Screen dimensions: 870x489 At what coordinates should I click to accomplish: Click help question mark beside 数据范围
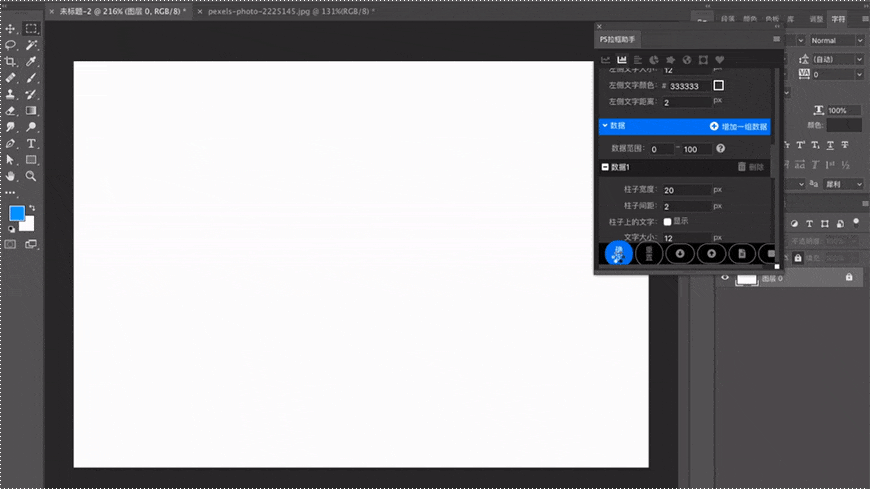(x=720, y=148)
